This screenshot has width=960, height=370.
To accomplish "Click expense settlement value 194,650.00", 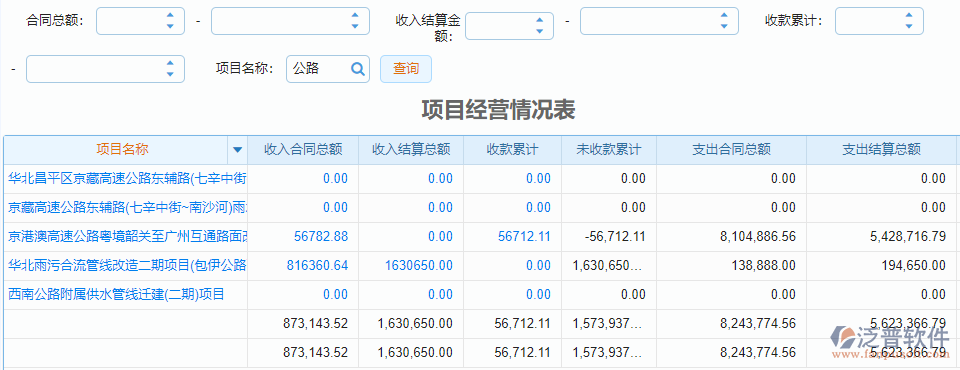I will click(x=914, y=265).
